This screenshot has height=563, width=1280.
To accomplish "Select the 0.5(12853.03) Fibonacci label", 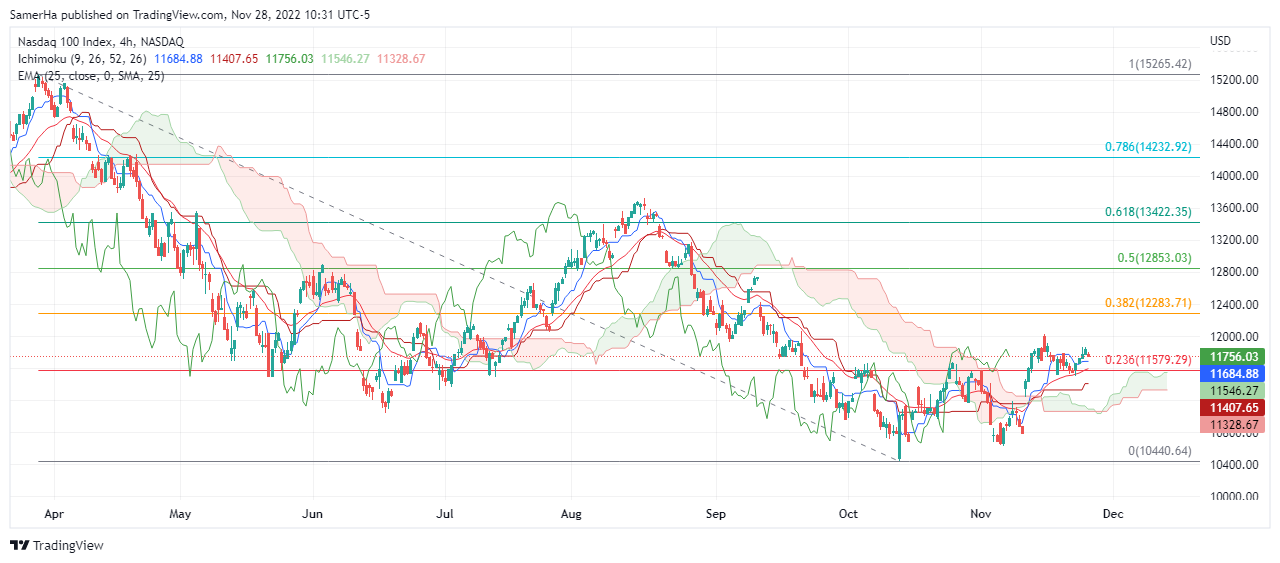I will point(1154,258).
